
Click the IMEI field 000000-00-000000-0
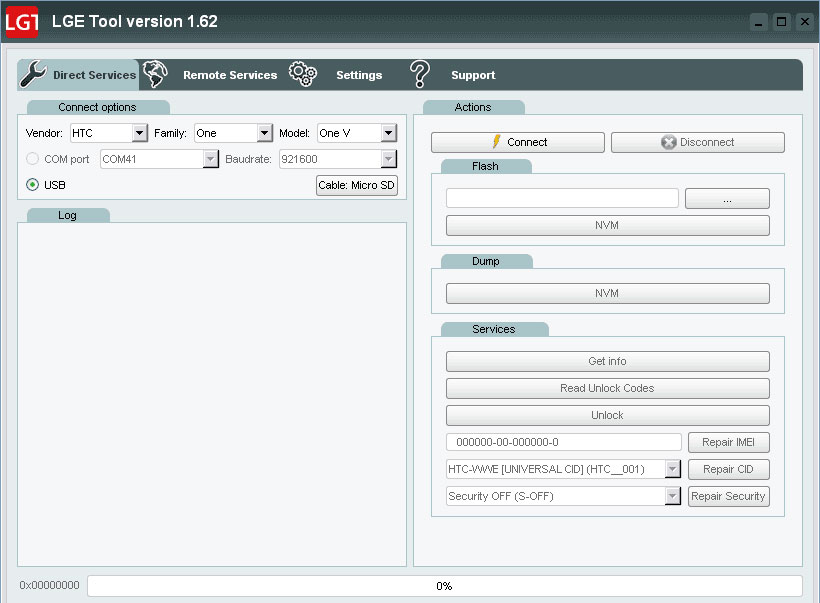[x=564, y=442]
